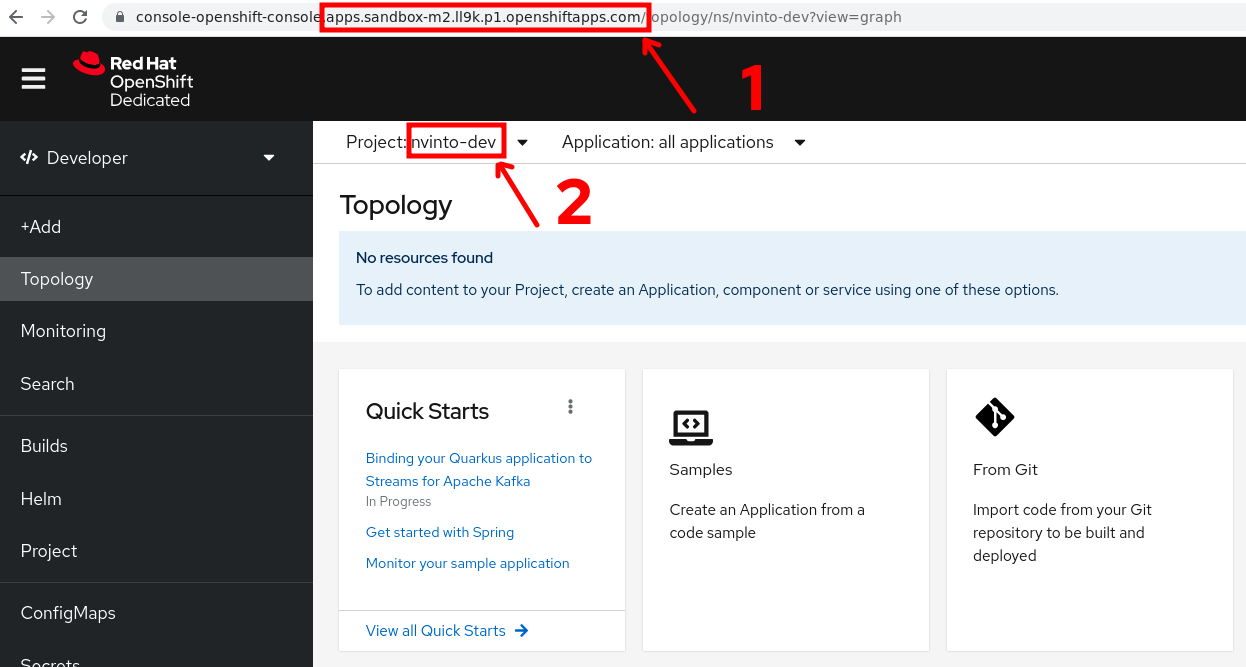Click the padlock icon in the address bar
Viewport: 1246px width, 667px height.
118,17
